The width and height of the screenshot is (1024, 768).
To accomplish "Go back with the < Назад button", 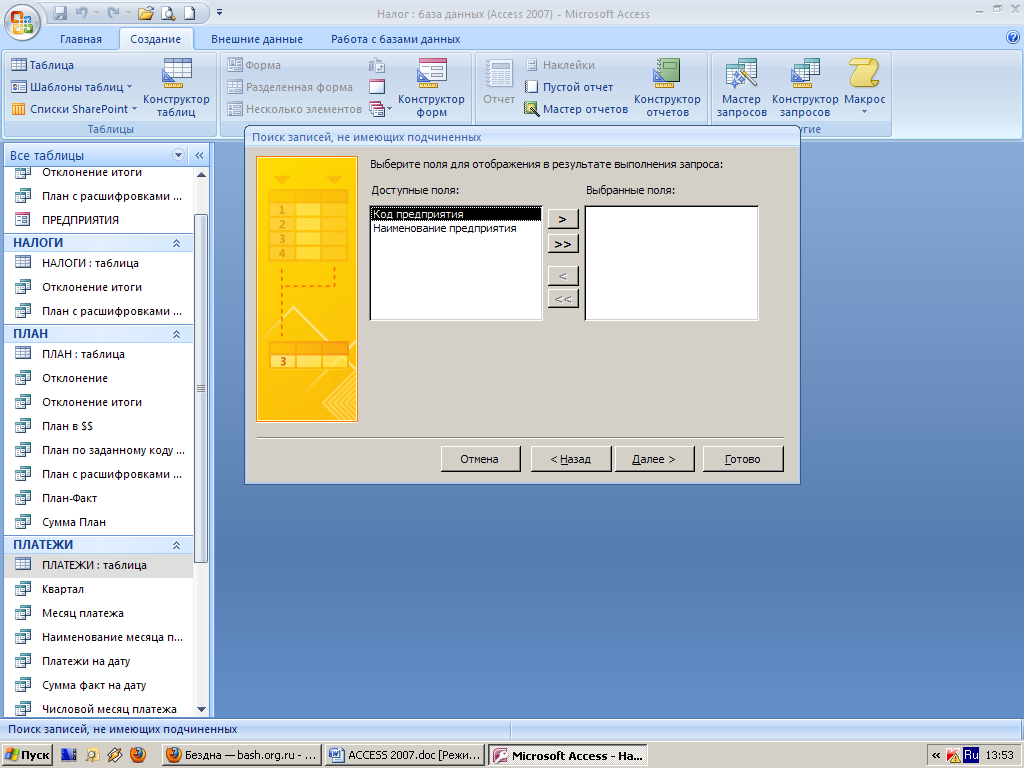I will click(571, 459).
